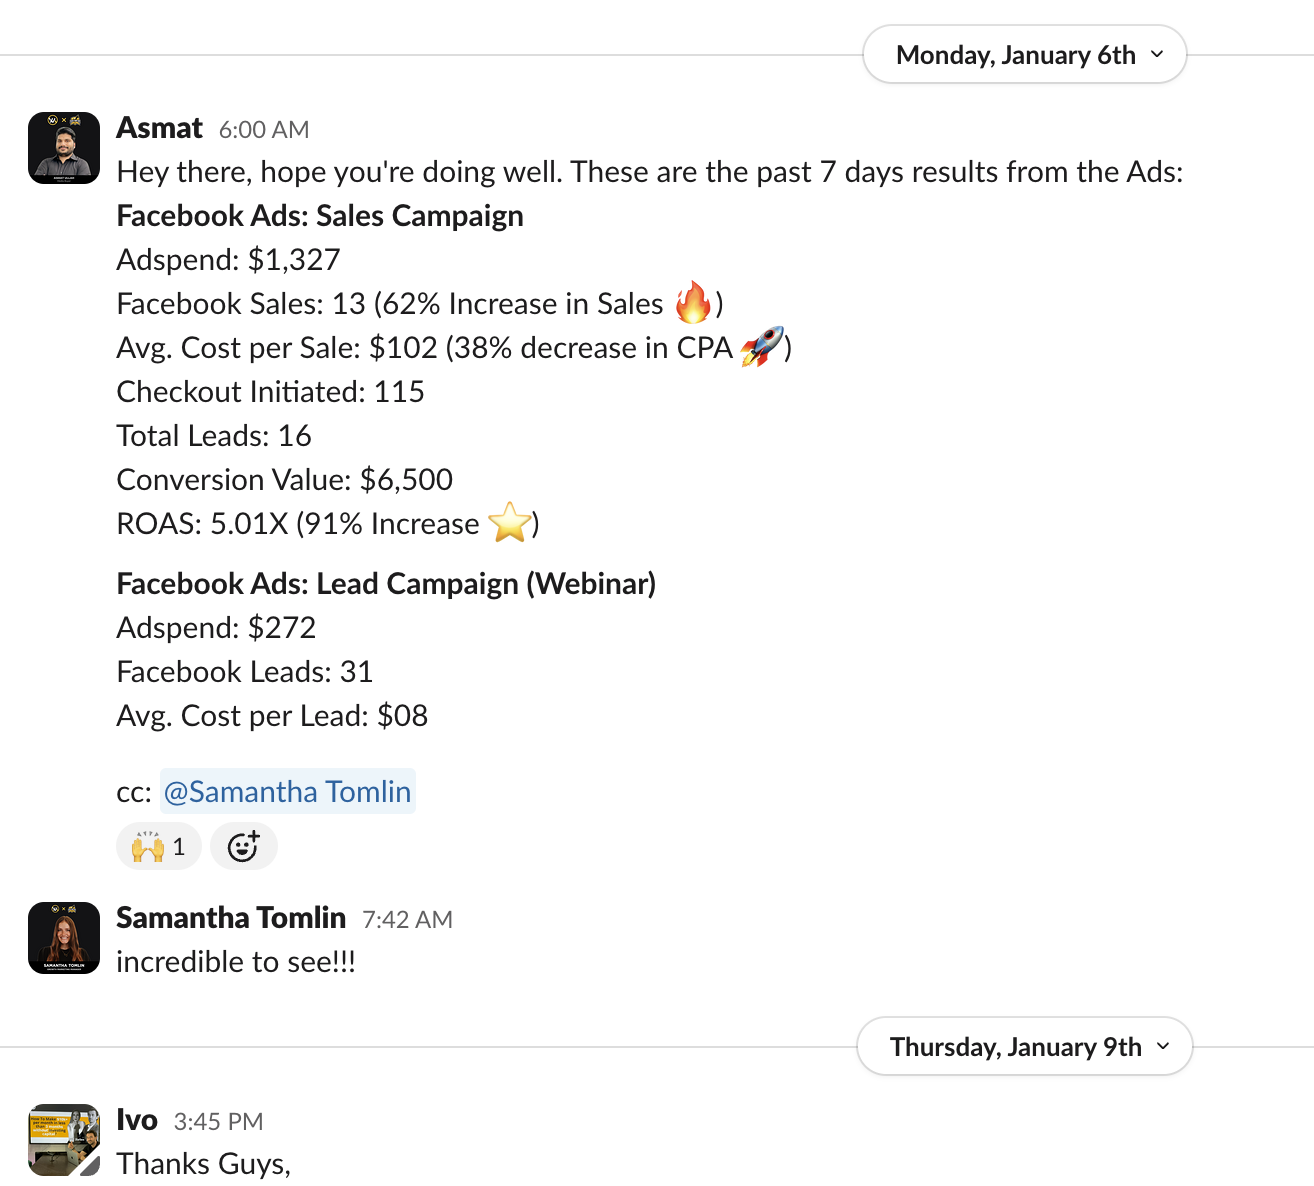Screen dimensions: 1314x1186
Task: Click the Ivo sender name
Action: tap(137, 1120)
